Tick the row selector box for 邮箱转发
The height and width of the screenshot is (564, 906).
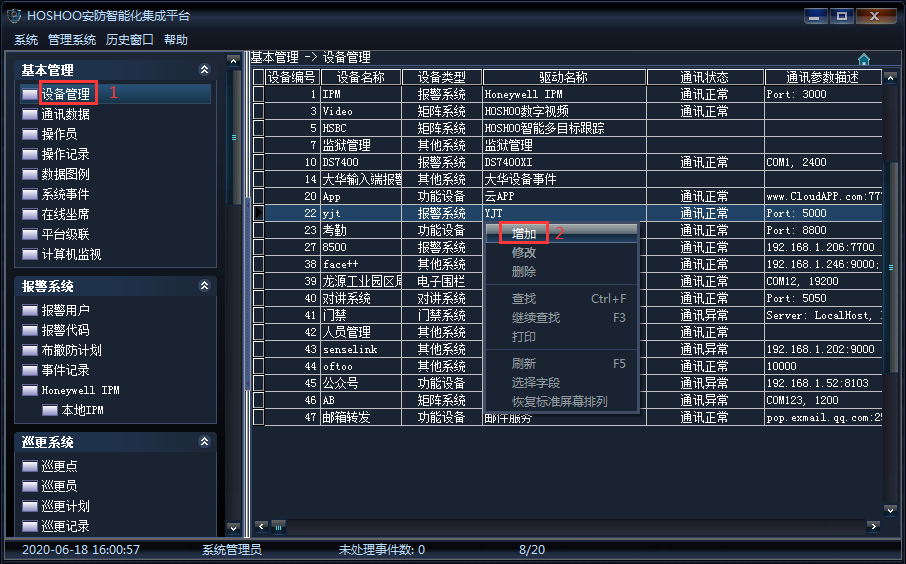[x=258, y=417]
